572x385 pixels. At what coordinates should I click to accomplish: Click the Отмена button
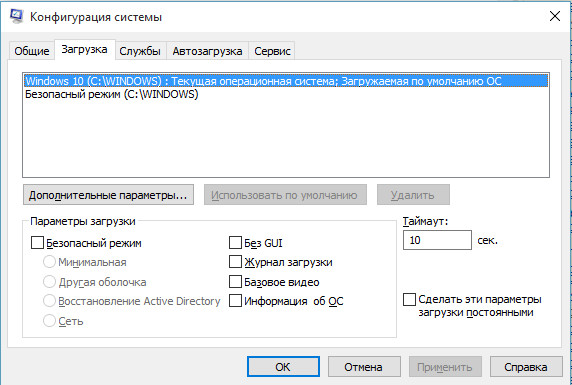click(364, 367)
